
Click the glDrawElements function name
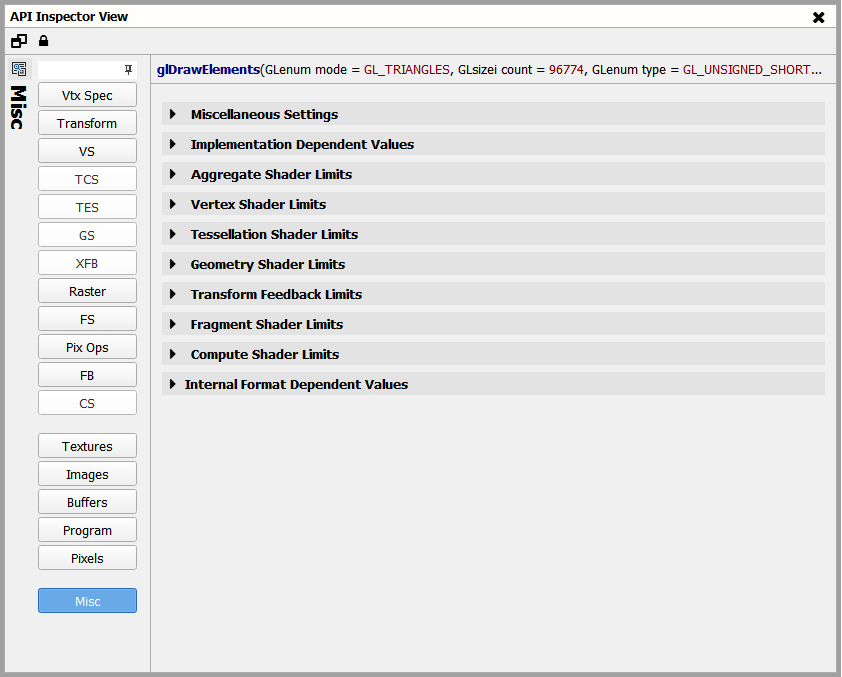208,70
